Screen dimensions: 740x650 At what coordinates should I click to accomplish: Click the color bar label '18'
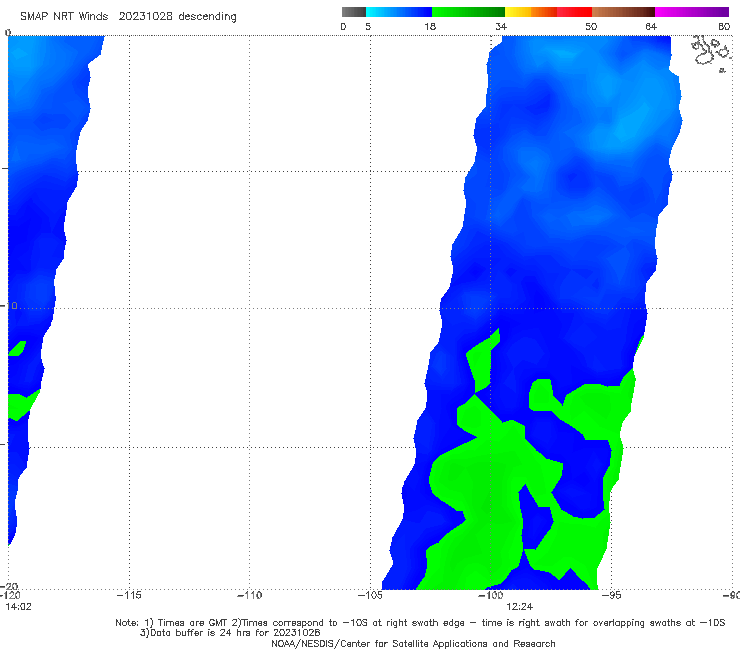click(430, 26)
